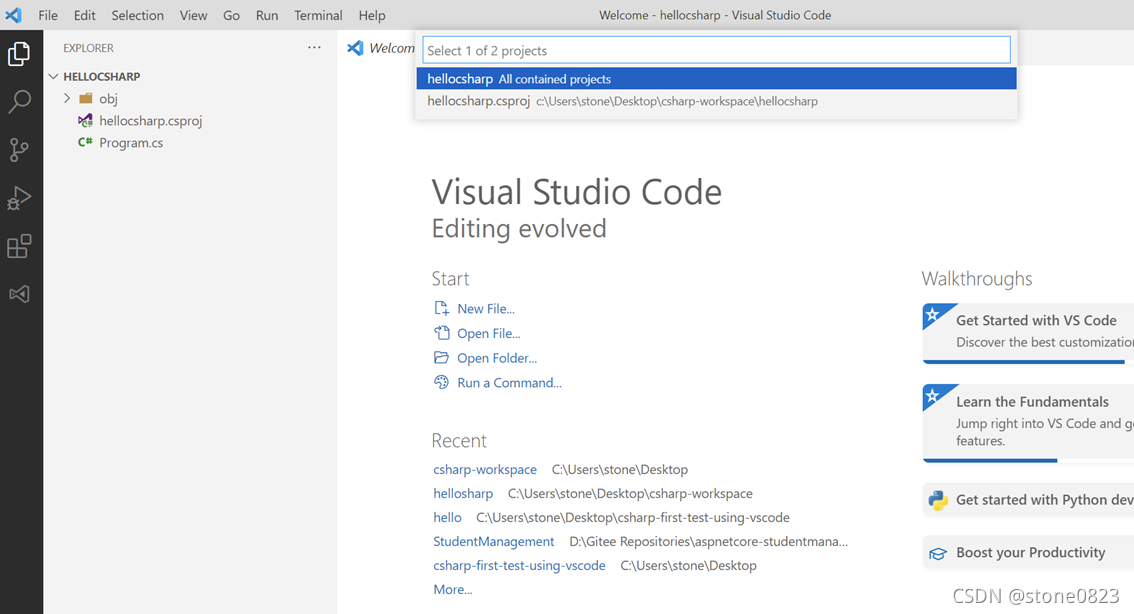This screenshot has height=614, width=1134.
Task: Click the New File... link
Action: (x=486, y=309)
